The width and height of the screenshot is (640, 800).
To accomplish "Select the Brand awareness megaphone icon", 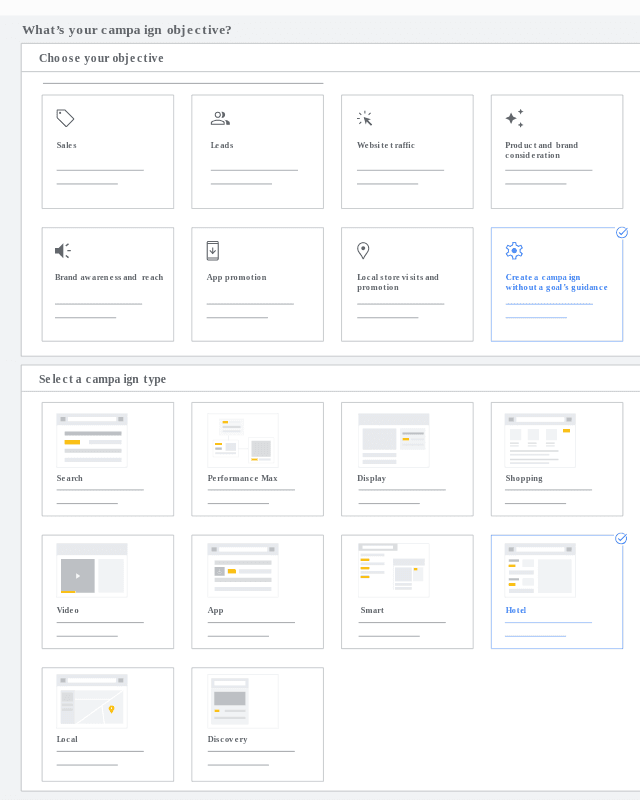I will coord(63,251).
